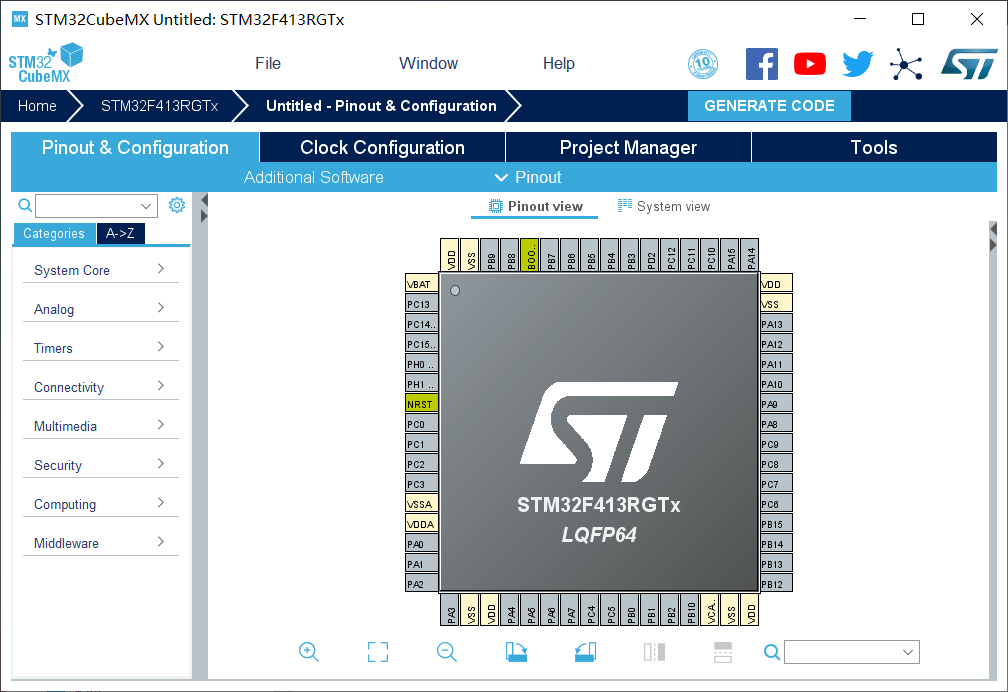Click the PA0 pin on chip

click(422, 543)
